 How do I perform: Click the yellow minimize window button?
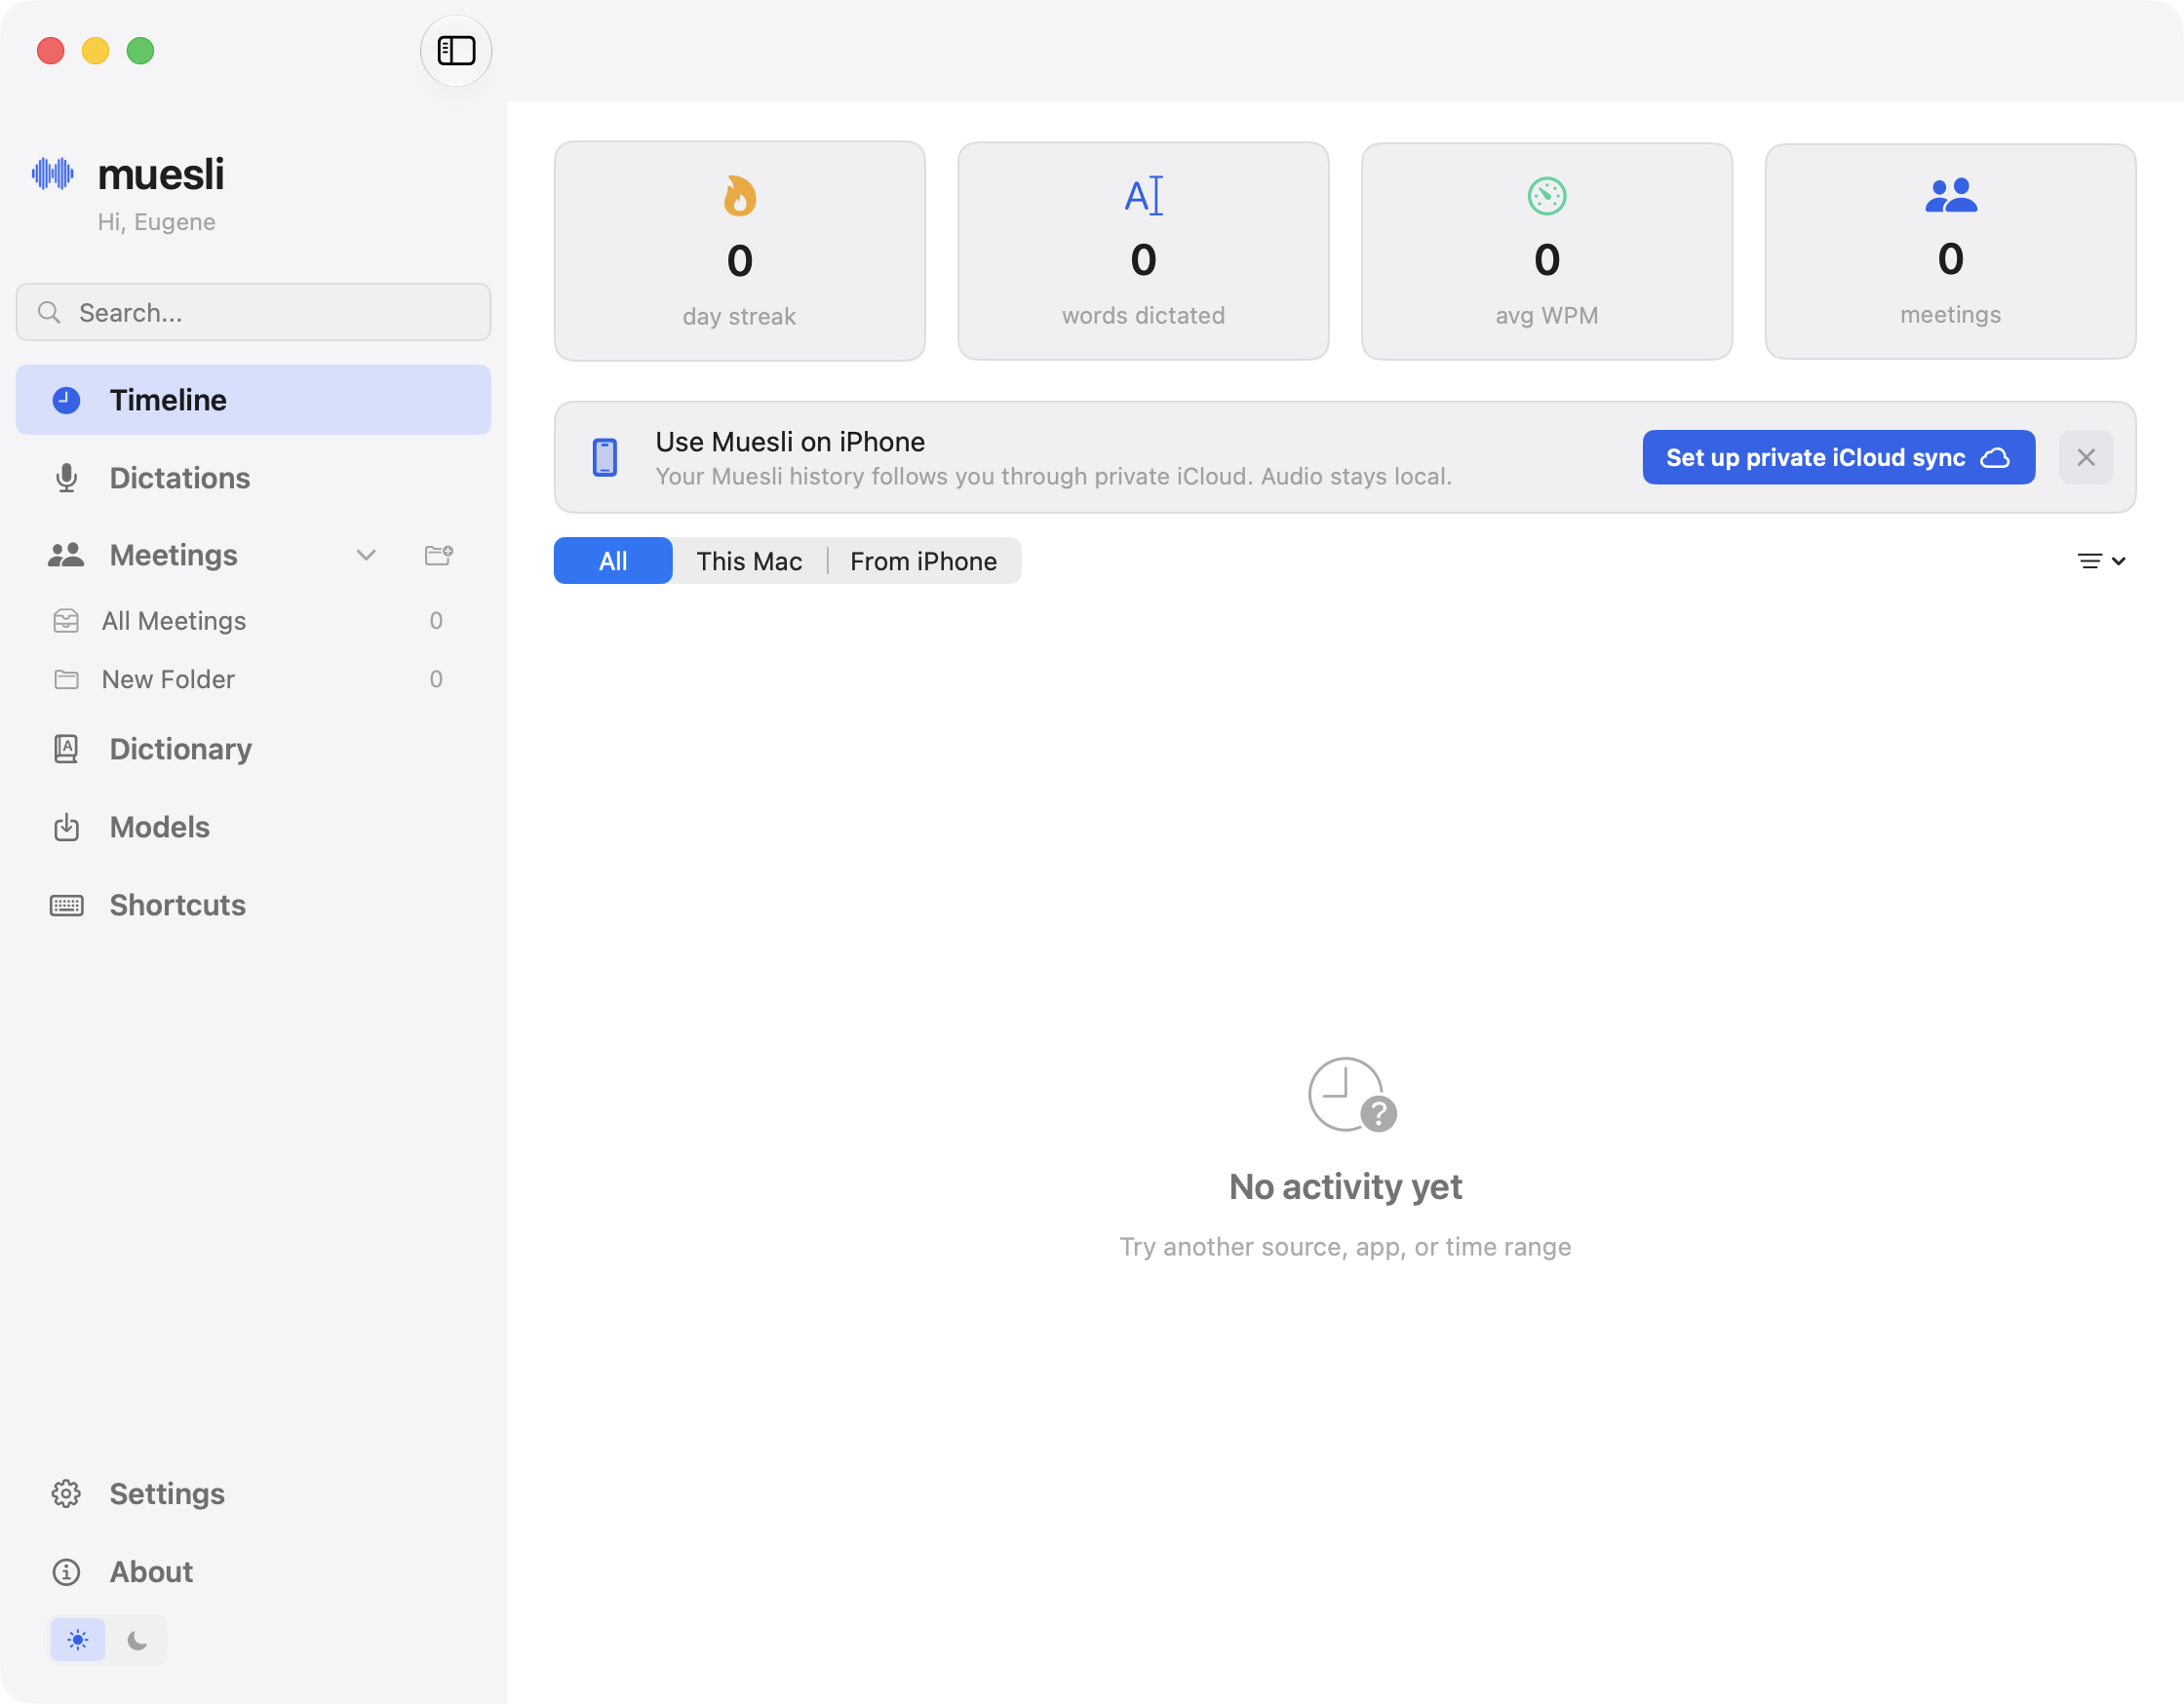96,50
